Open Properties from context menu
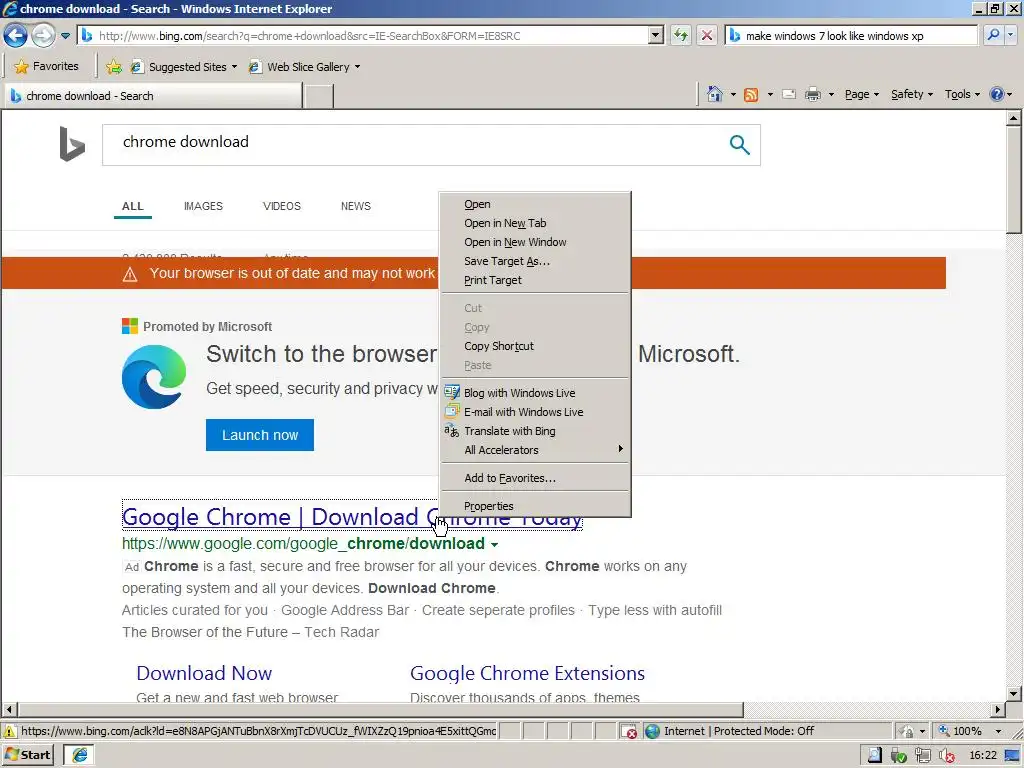Image resolution: width=1024 pixels, height=768 pixels. (535, 506)
